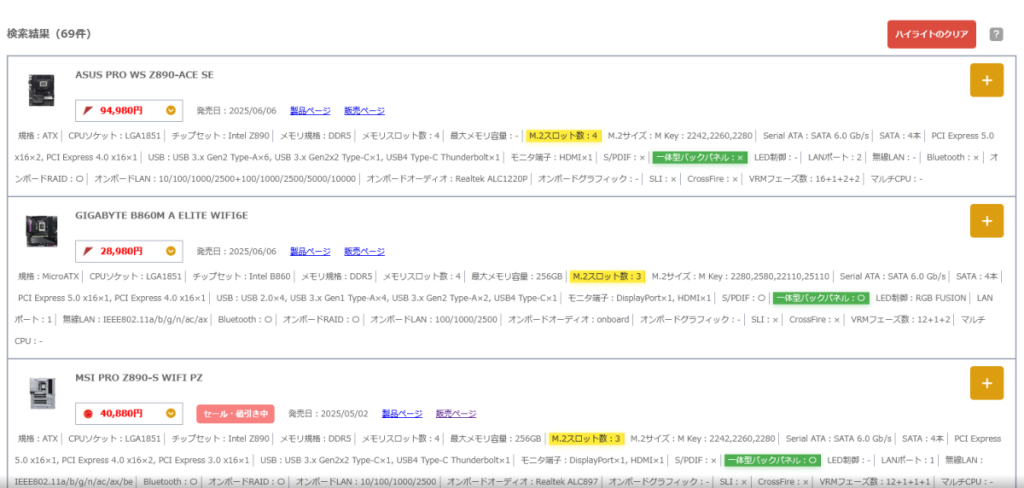This screenshot has width=1024, height=488.
Task: Click the オンボードオーディオ : onboard spec
Action: pos(568,319)
